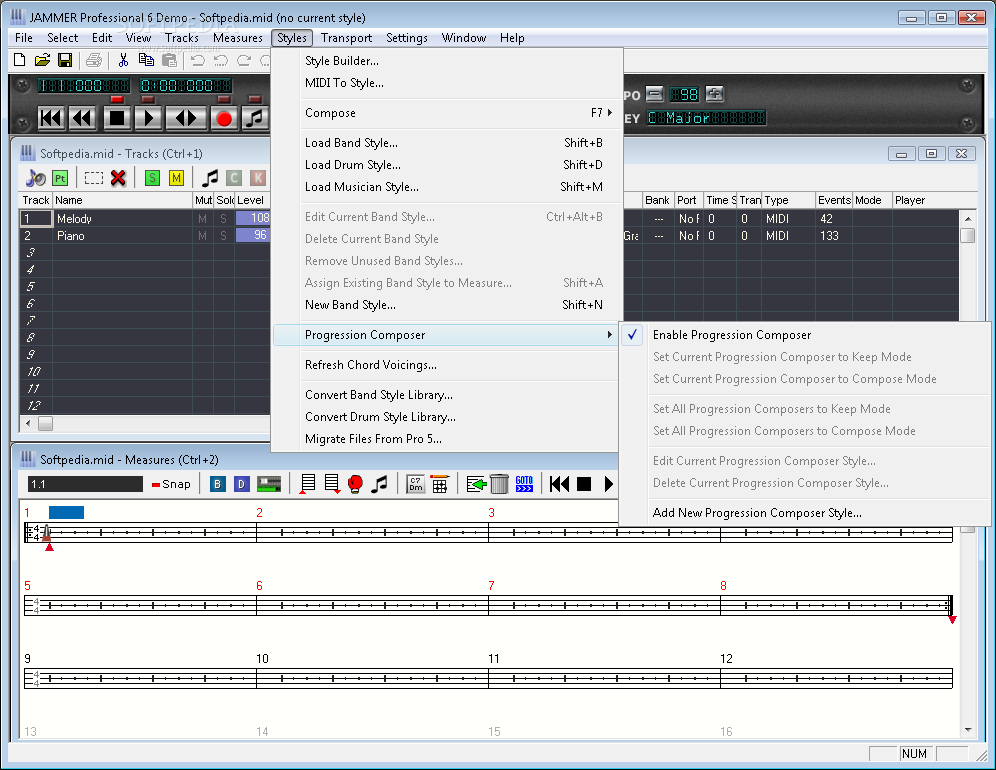Click the Copy icon in main toolbar
The image size is (996, 770).
coord(146,60)
